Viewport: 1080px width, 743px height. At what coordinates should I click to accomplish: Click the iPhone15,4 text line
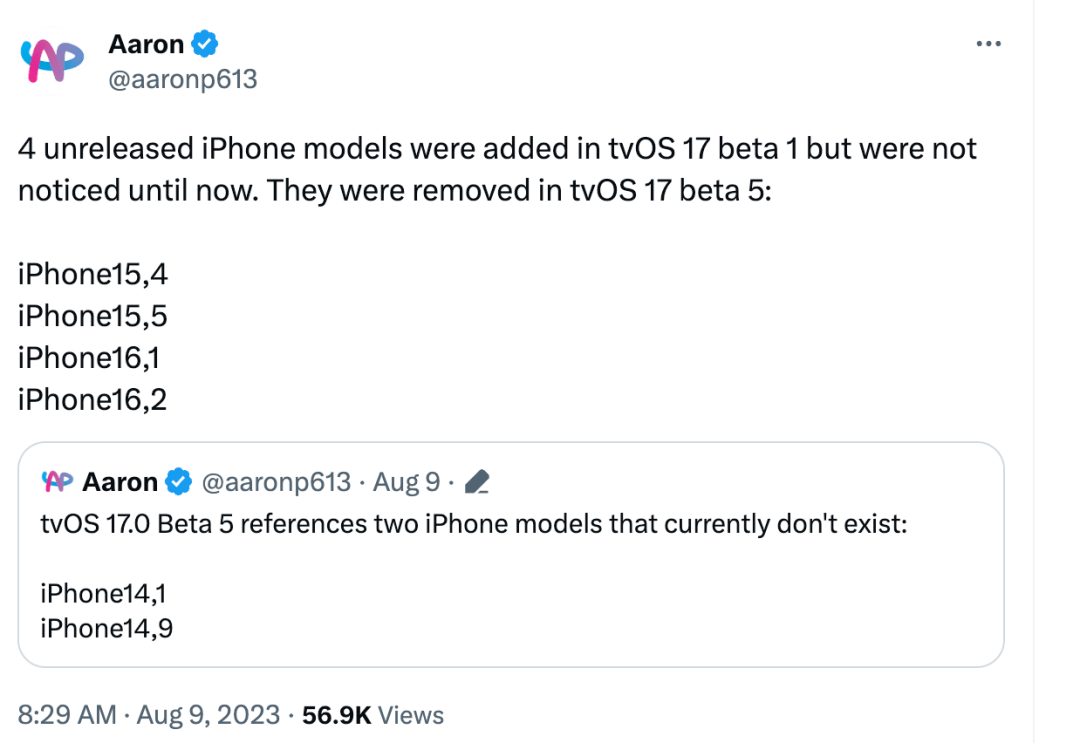click(x=93, y=274)
